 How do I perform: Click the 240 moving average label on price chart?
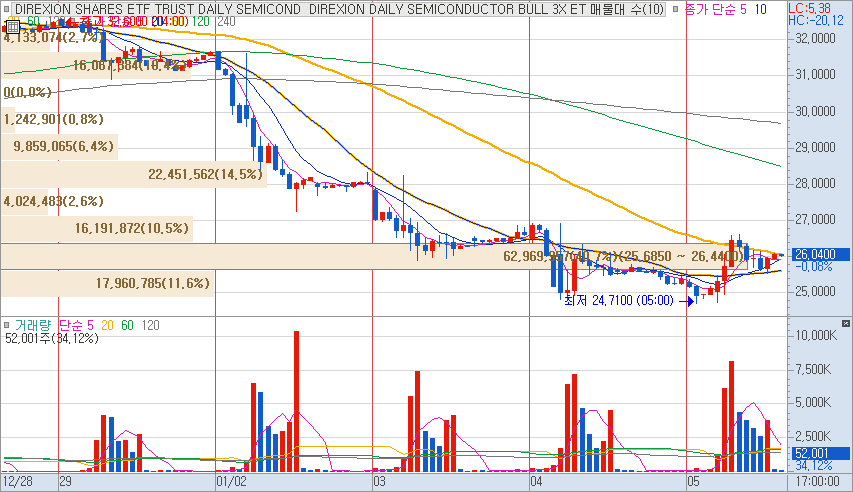(x=226, y=21)
